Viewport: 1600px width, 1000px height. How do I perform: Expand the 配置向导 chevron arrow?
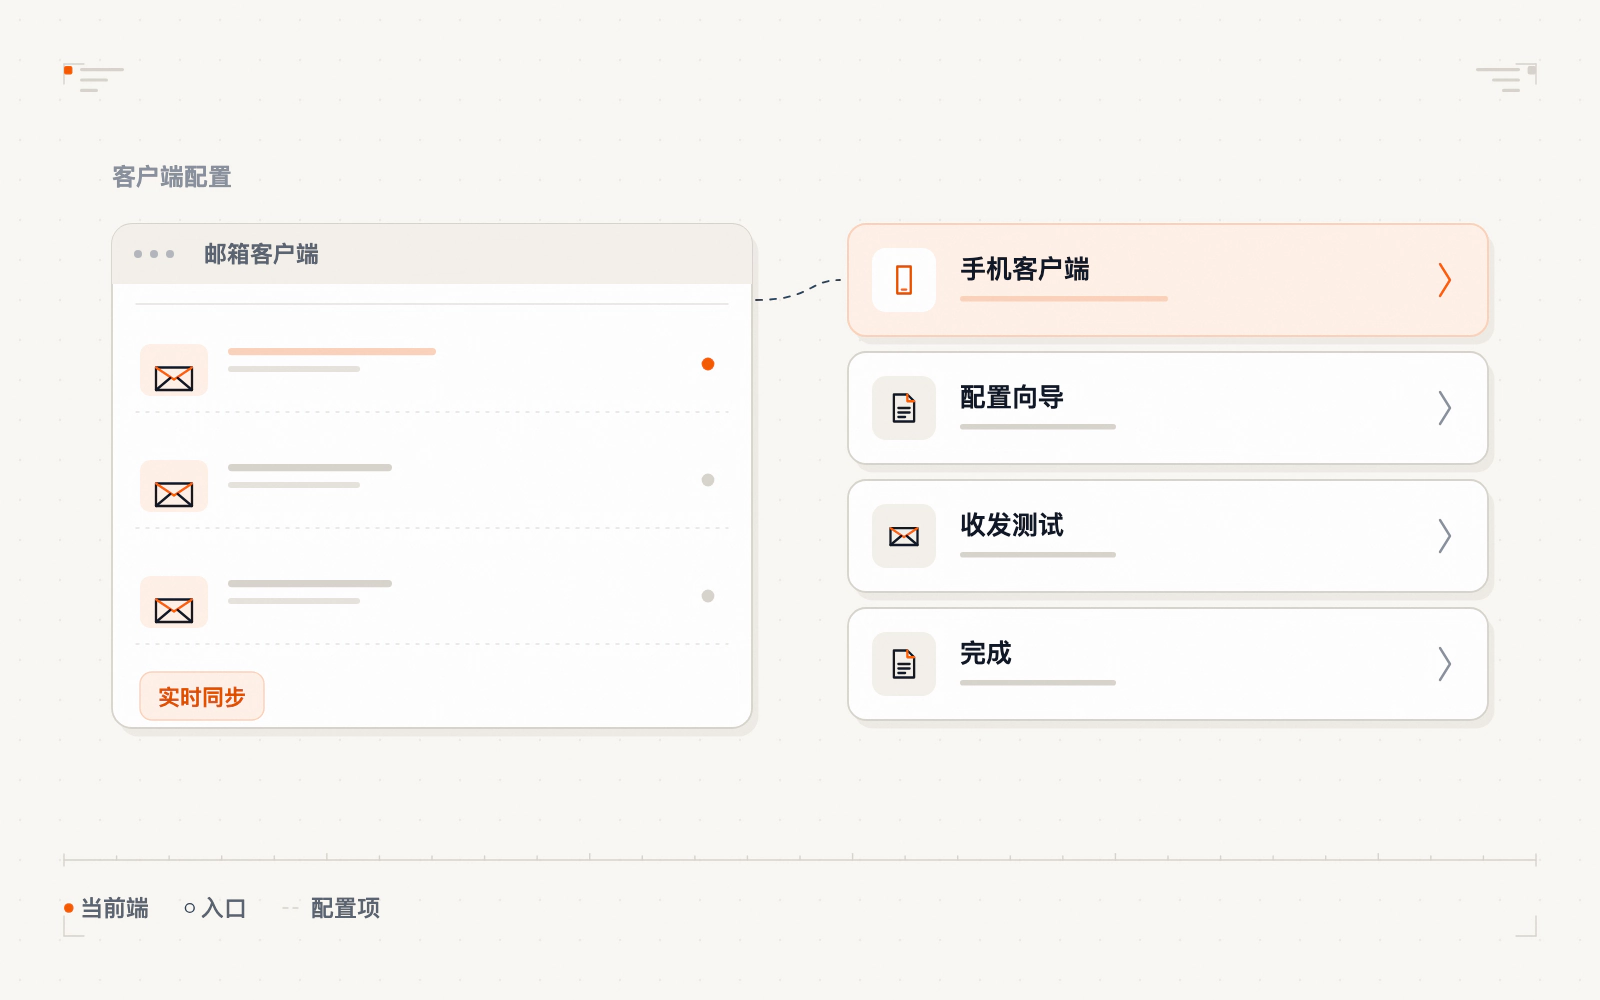coord(1444,408)
